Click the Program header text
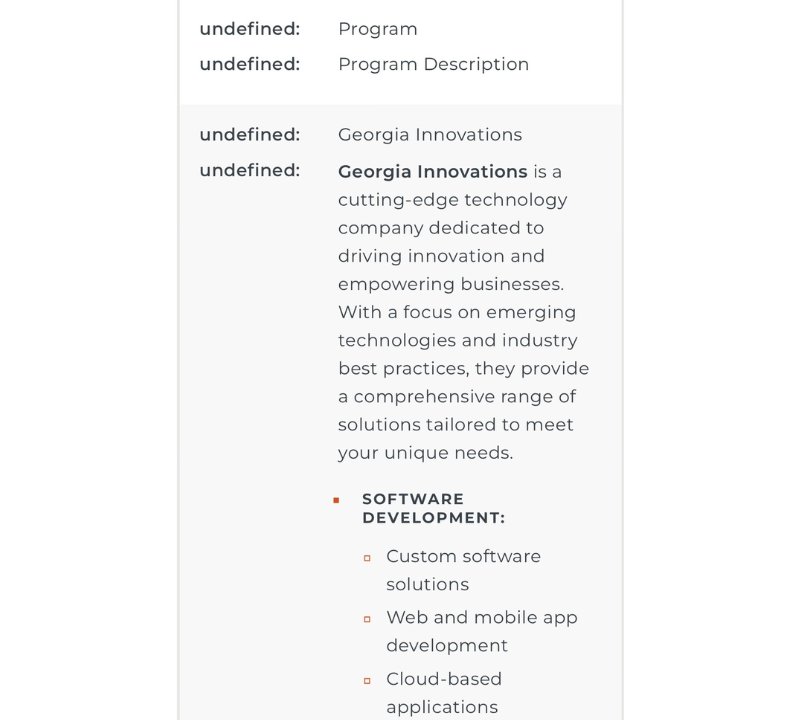 pos(378,29)
